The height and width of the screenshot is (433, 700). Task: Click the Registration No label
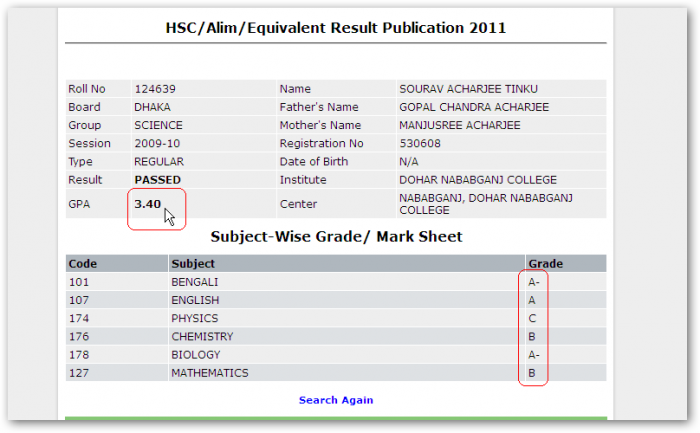pyautogui.click(x=321, y=143)
